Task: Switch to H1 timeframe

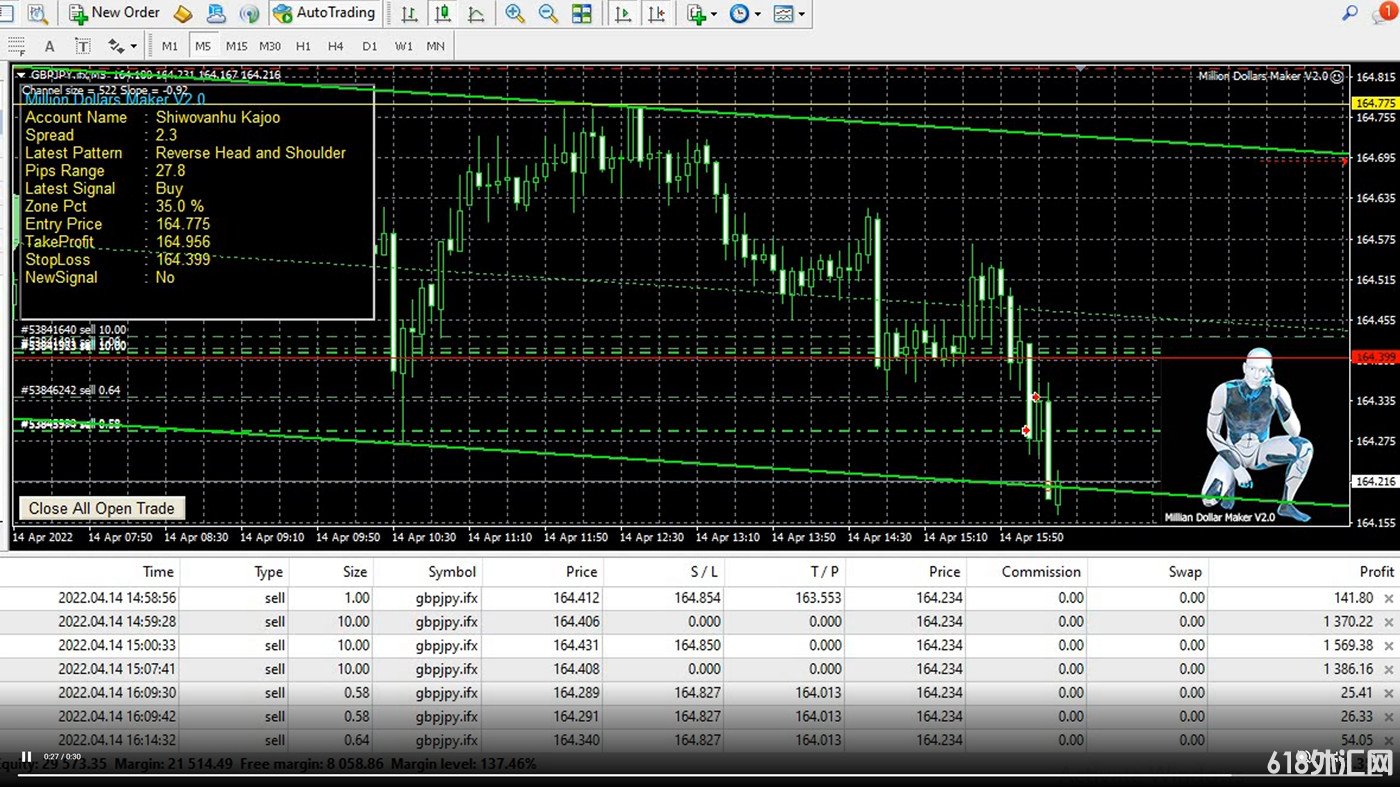Action: (x=303, y=46)
